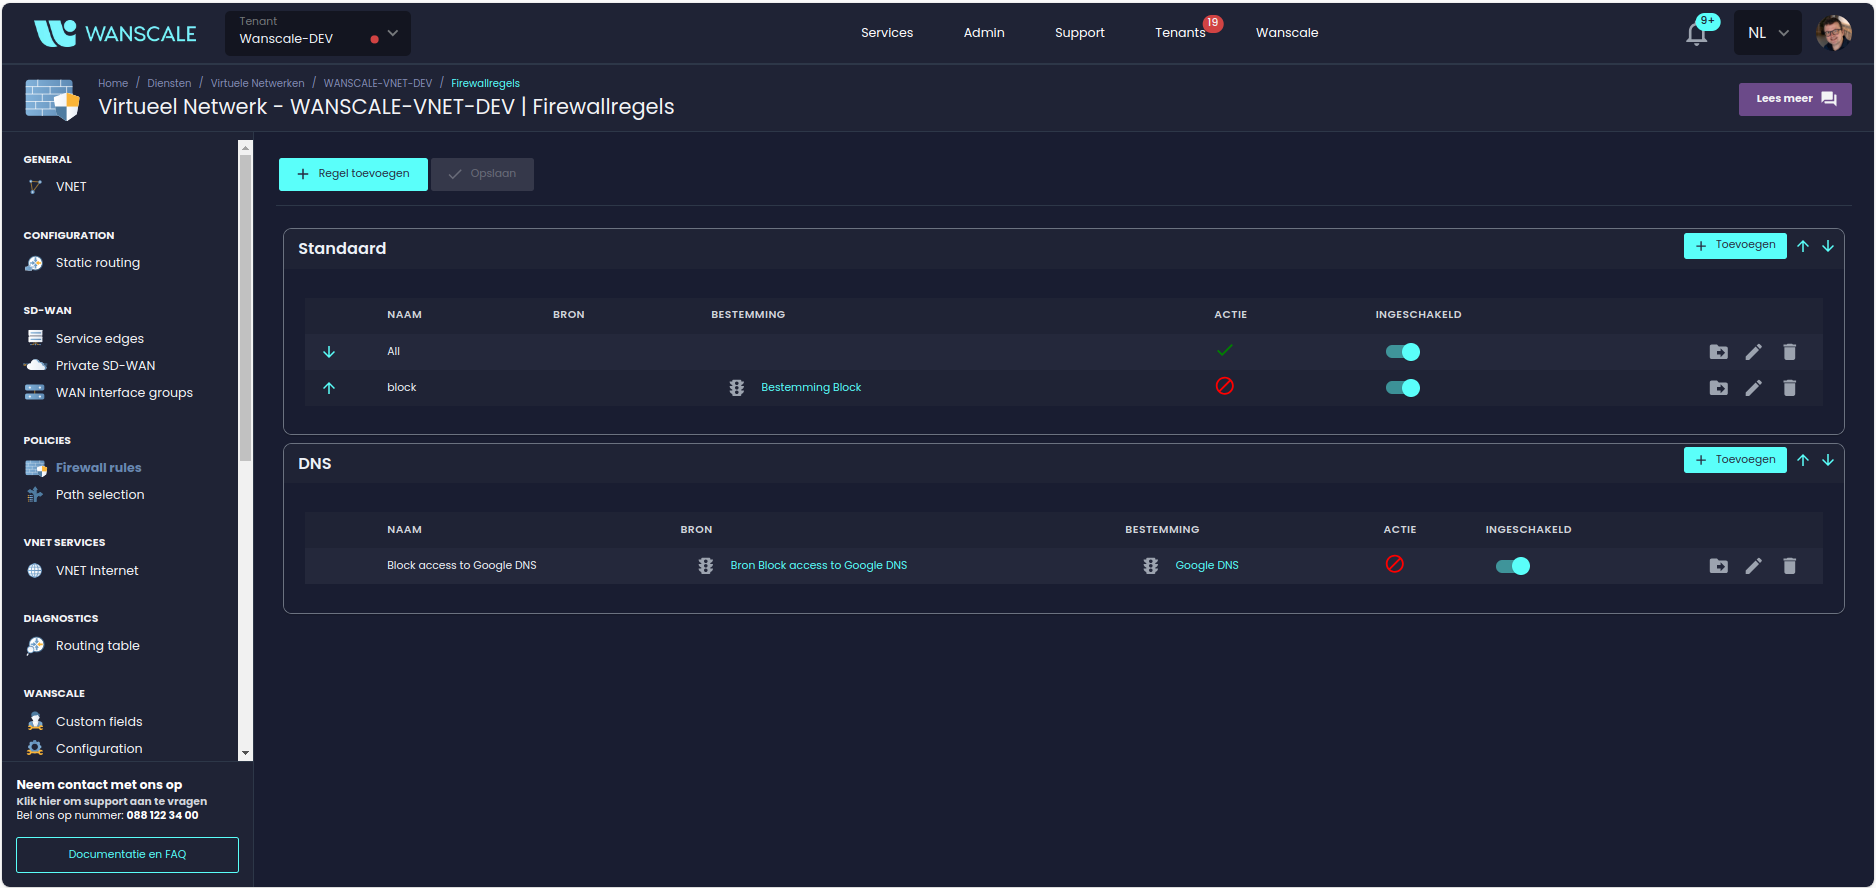Open the 'Bestemming Block' destination link
1876x888 pixels.
click(x=810, y=388)
